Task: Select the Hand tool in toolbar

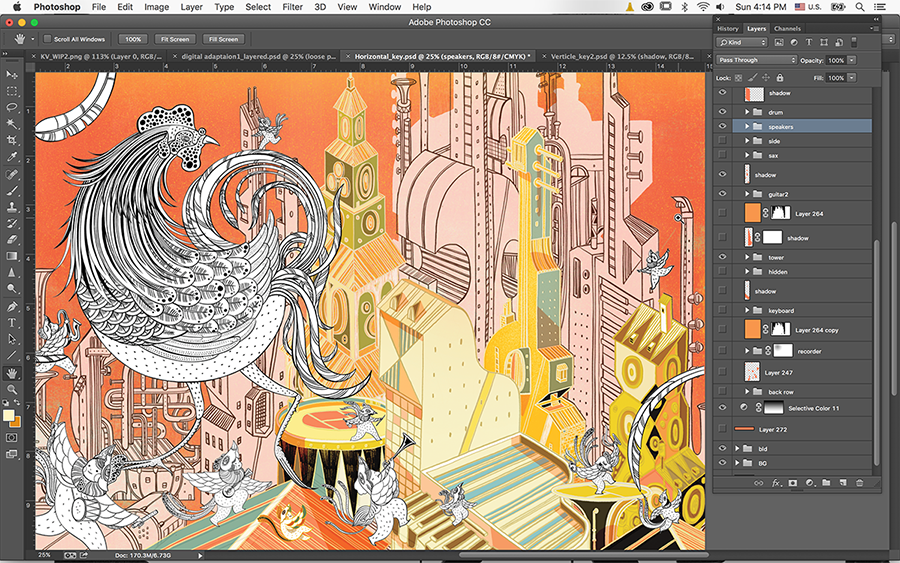Action: tap(11, 374)
